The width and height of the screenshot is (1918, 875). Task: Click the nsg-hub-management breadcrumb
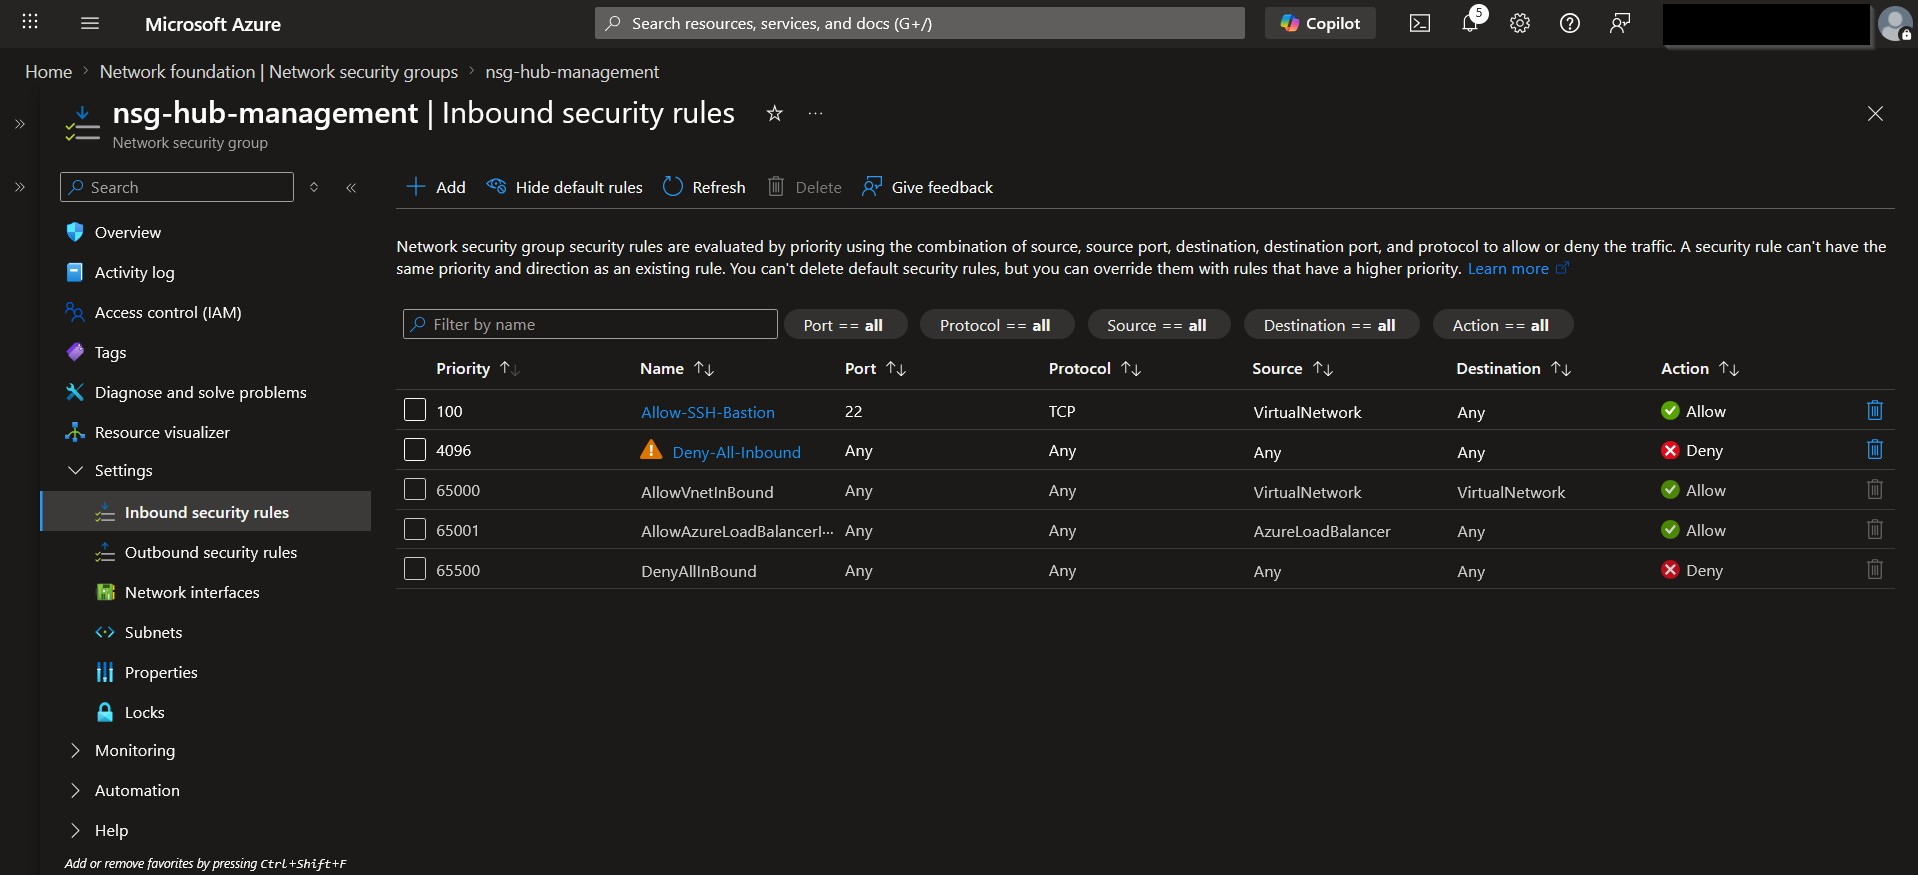pos(572,72)
